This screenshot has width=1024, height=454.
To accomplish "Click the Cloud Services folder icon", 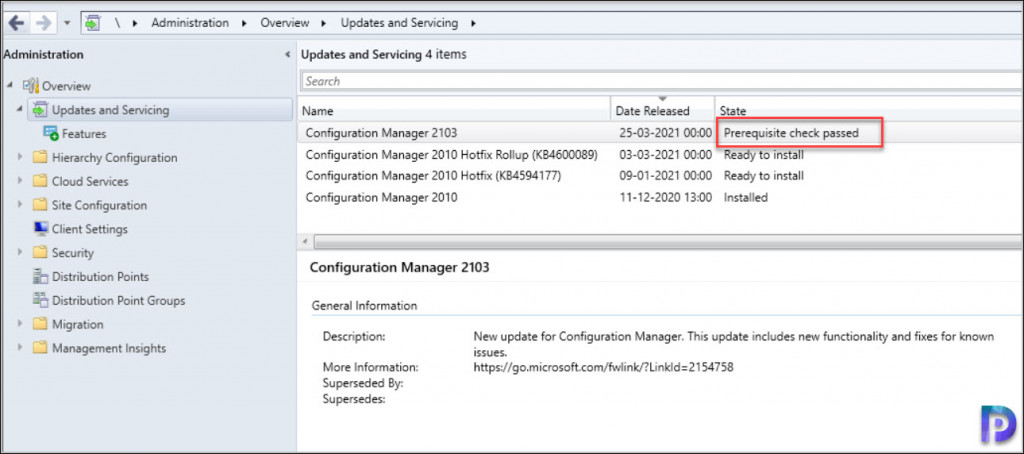I will (x=40, y=182).
